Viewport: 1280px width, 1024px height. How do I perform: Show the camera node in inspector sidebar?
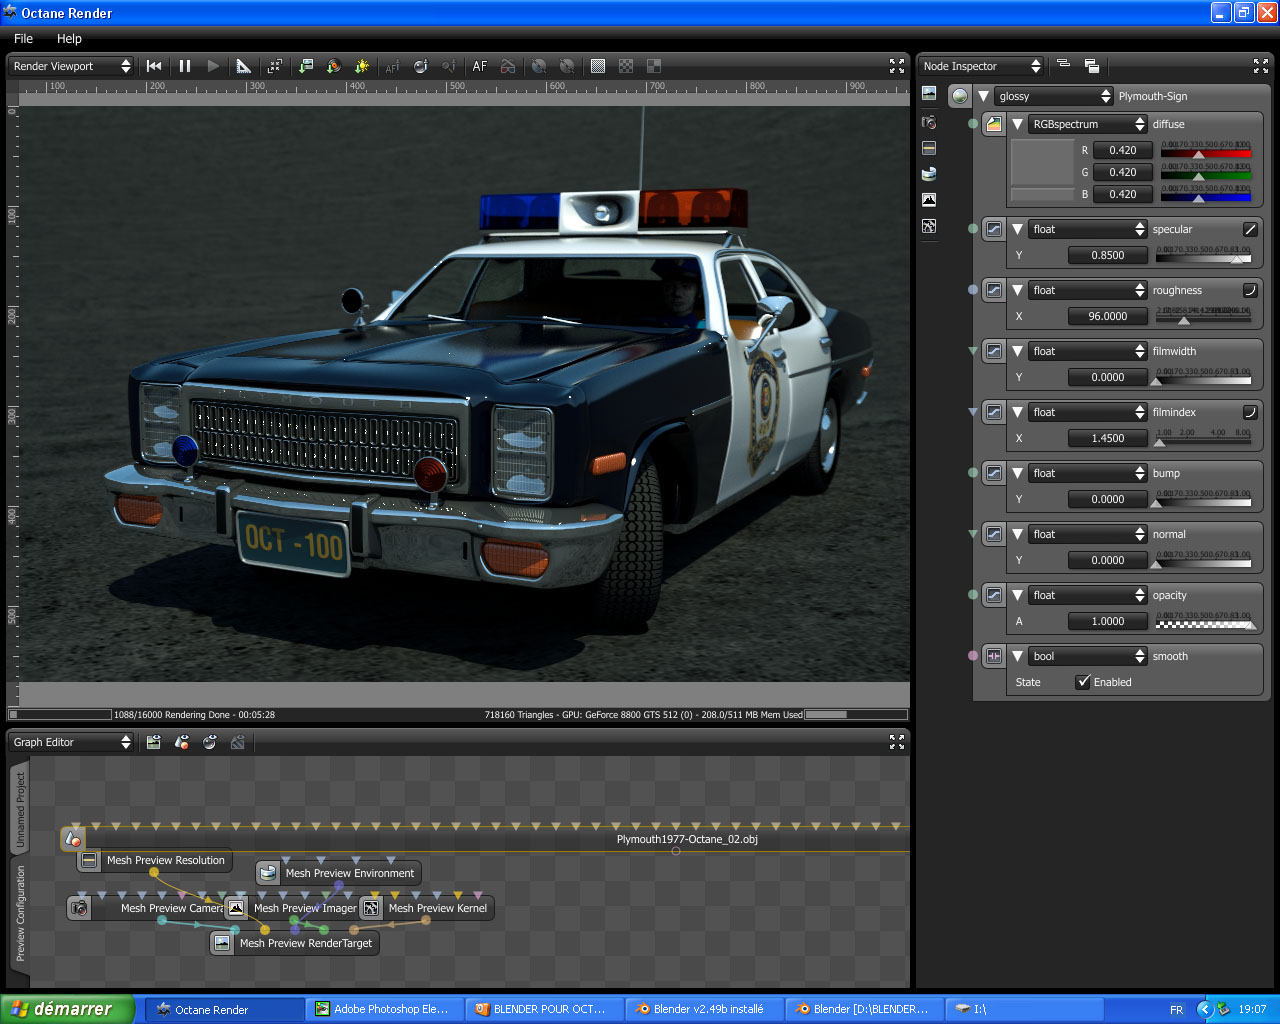point(929,122)
